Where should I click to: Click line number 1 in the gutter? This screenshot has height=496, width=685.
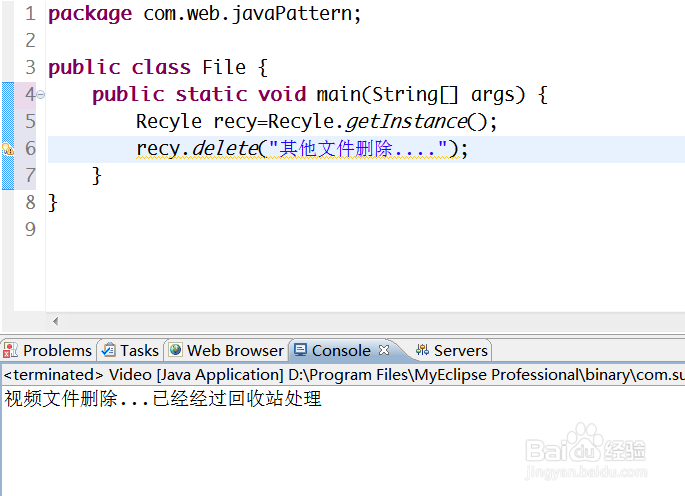[30, 14]
